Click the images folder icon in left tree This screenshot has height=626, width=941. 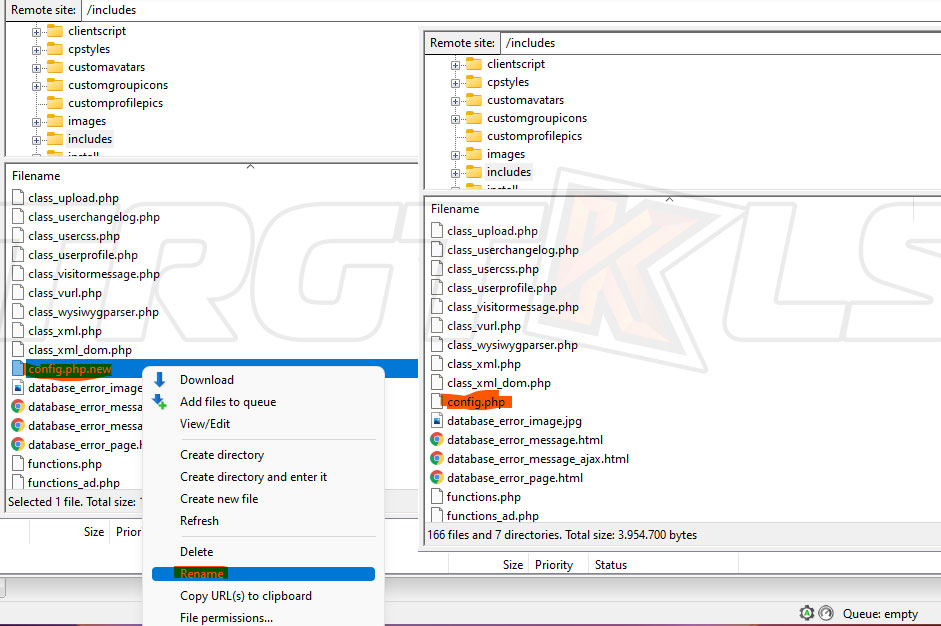tap(55, 121)
